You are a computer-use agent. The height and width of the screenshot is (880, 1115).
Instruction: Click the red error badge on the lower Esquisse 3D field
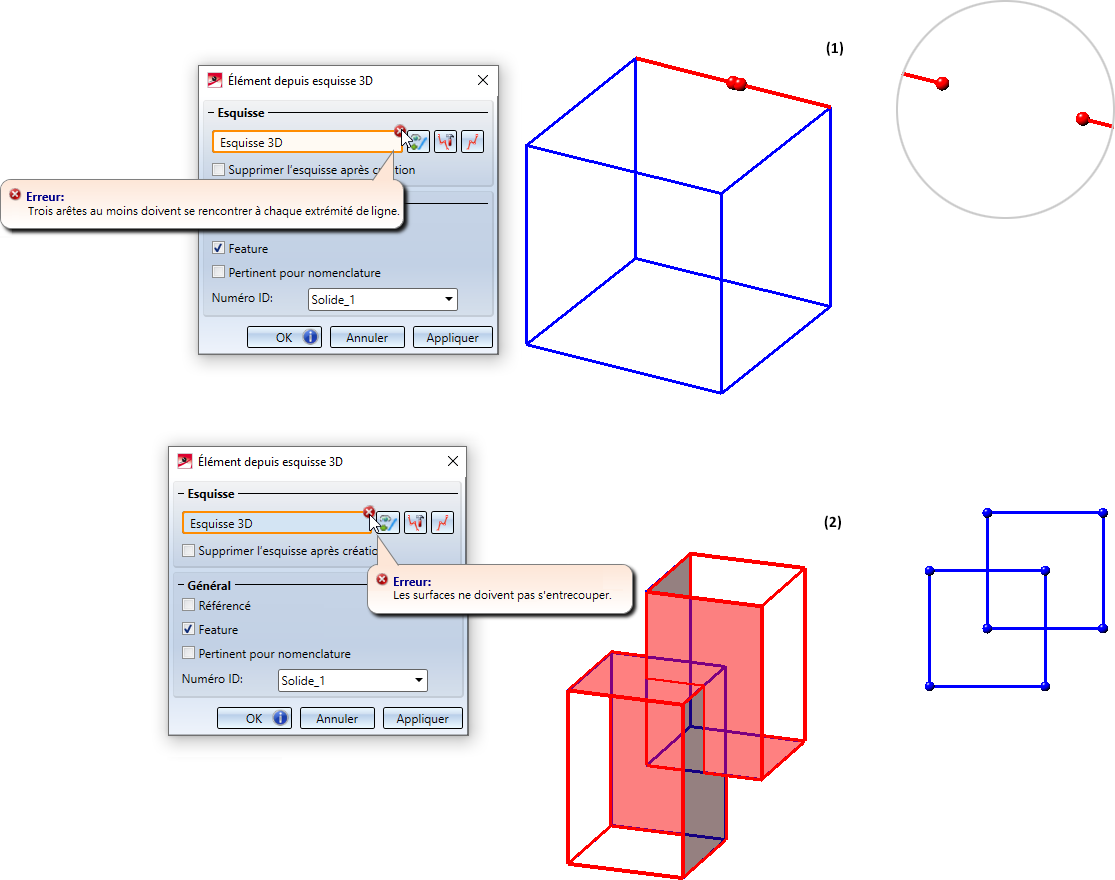tap(368, 511)
